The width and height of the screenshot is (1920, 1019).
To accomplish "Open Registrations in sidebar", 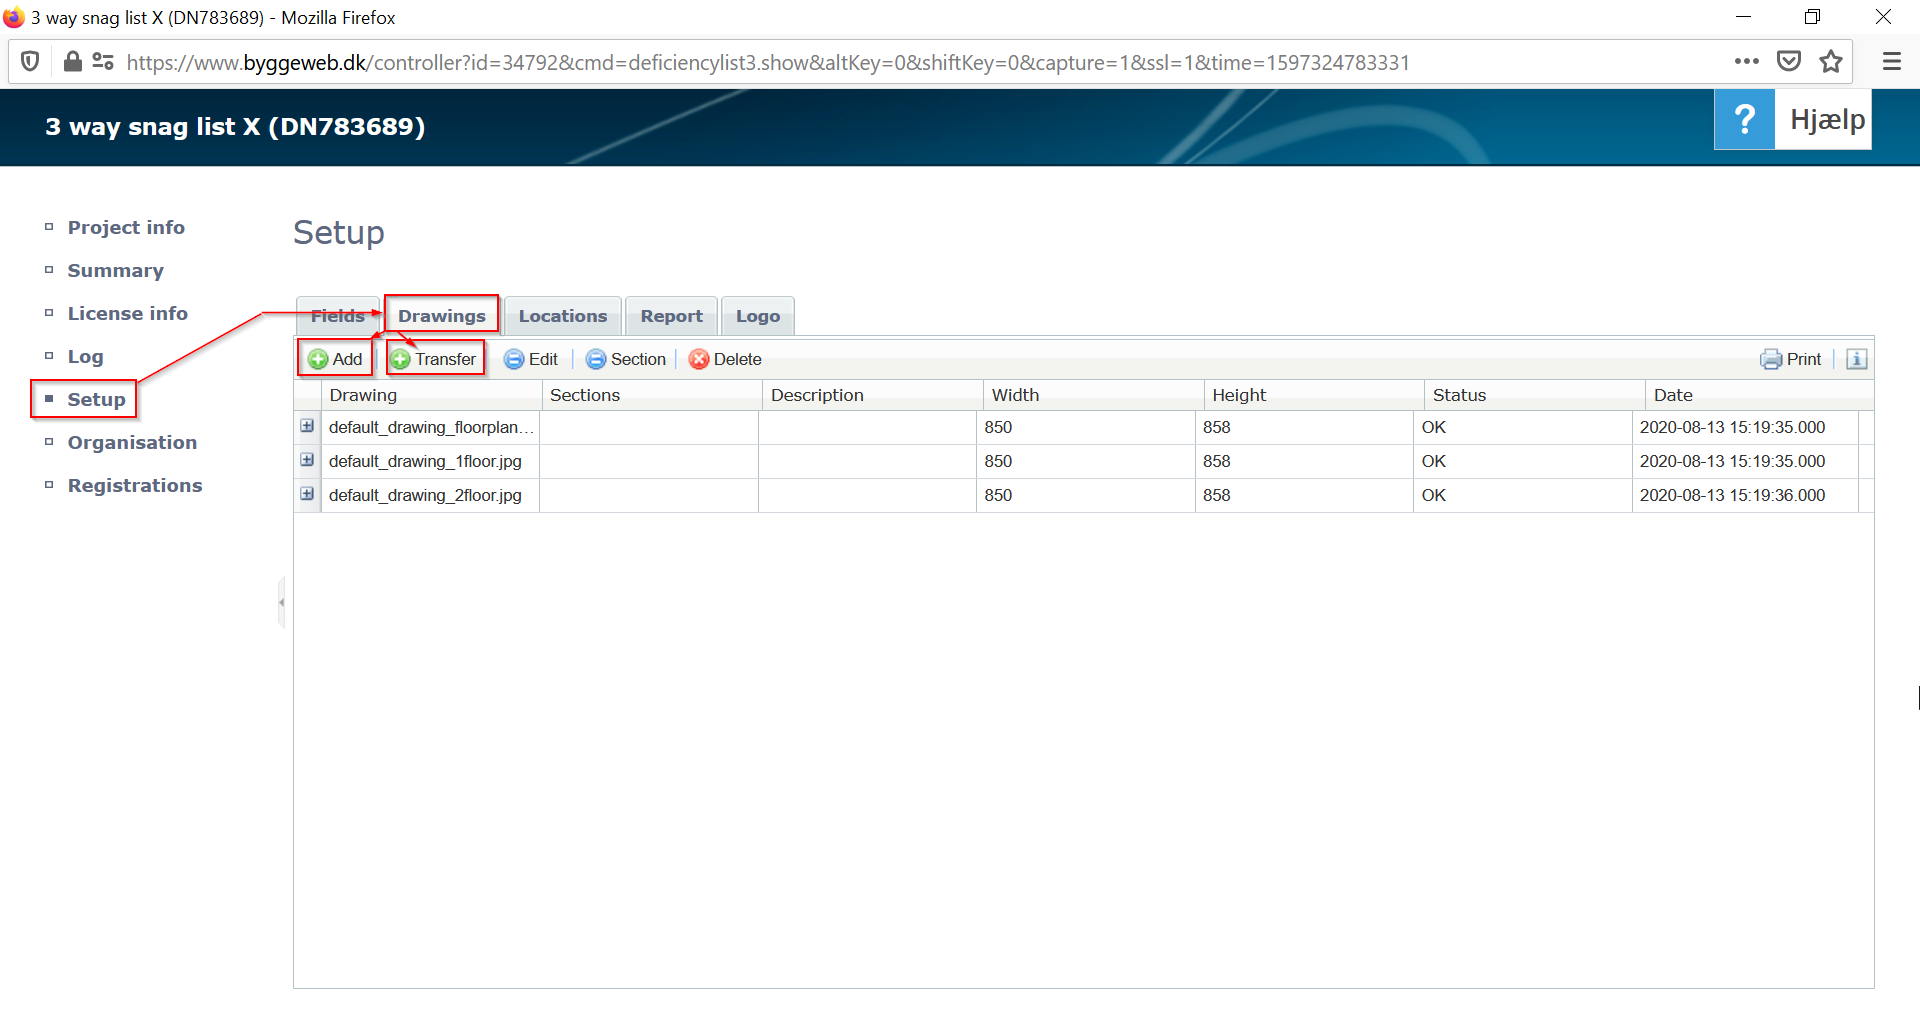I will [x=135, y=485].
